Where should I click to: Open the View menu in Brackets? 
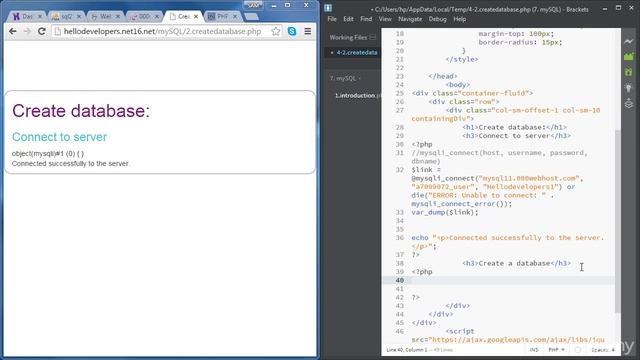pos(385,19)
